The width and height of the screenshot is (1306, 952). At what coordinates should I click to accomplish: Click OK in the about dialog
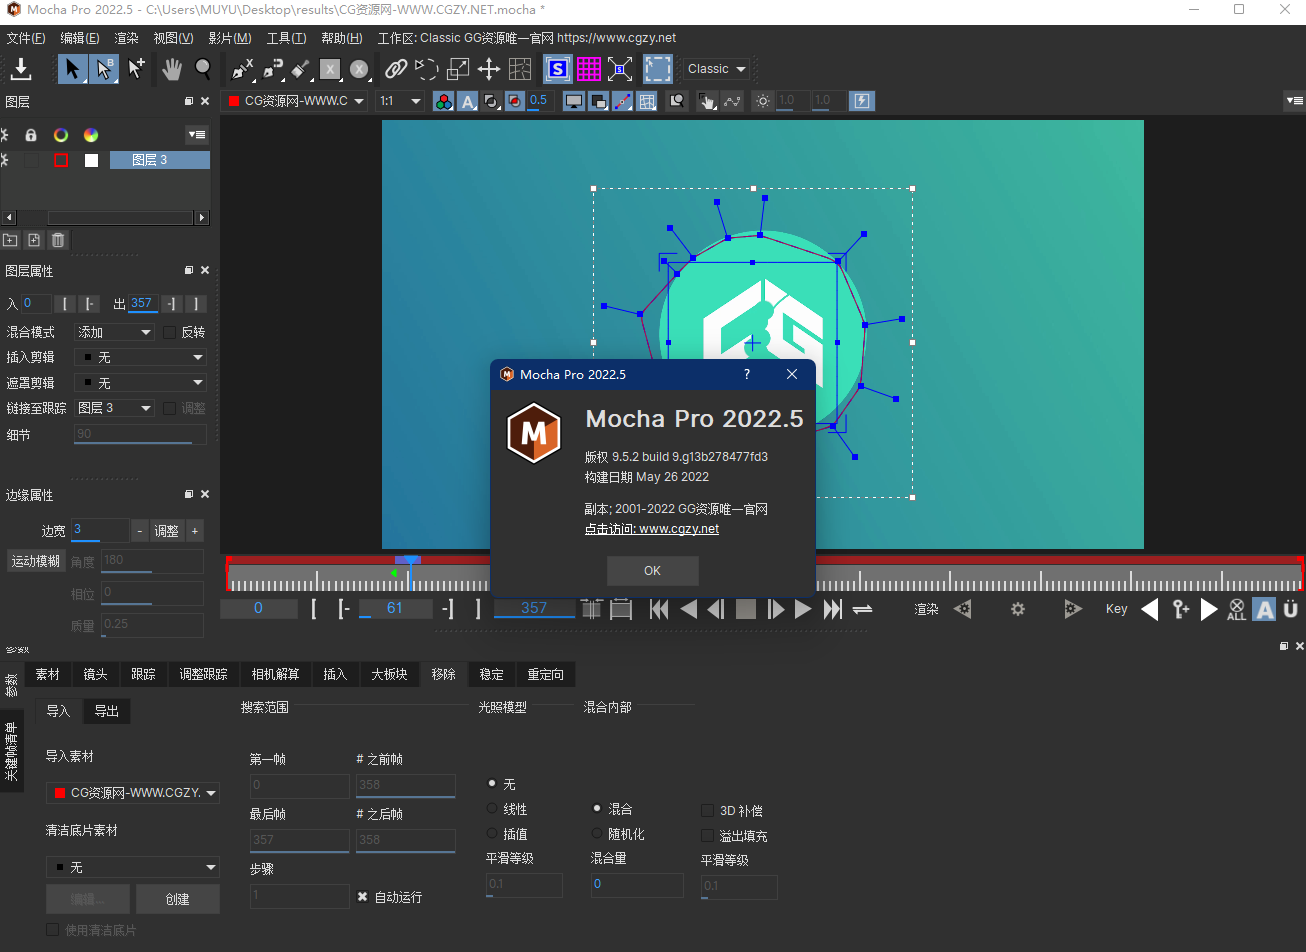click(x=652, y=571)
